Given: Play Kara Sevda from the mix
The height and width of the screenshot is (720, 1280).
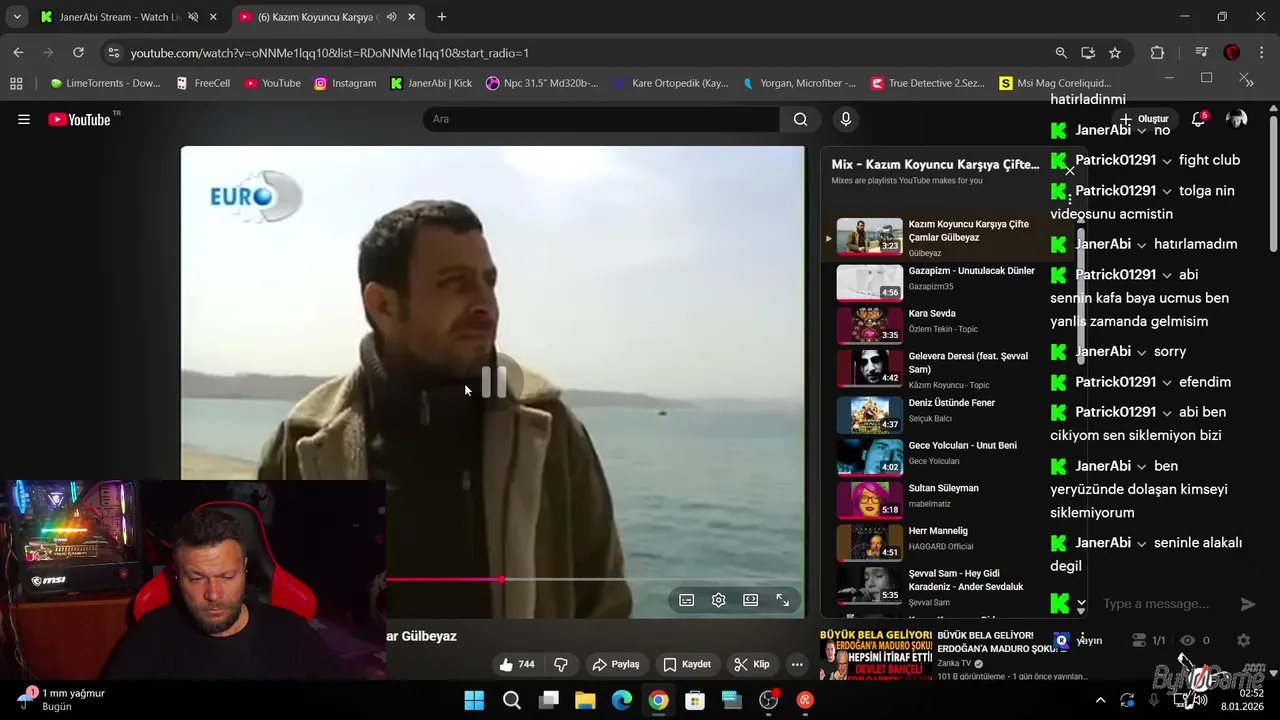Looking at the screenshot, I should coord(950,325).
